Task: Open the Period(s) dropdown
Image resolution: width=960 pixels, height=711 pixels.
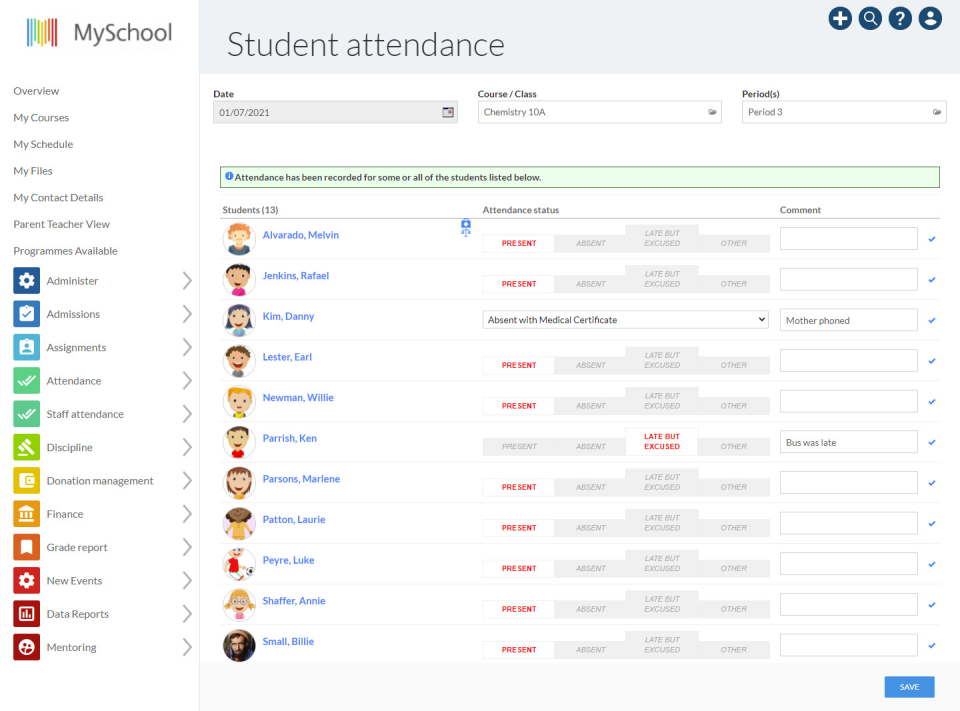Action: click(x=844, y=112)
